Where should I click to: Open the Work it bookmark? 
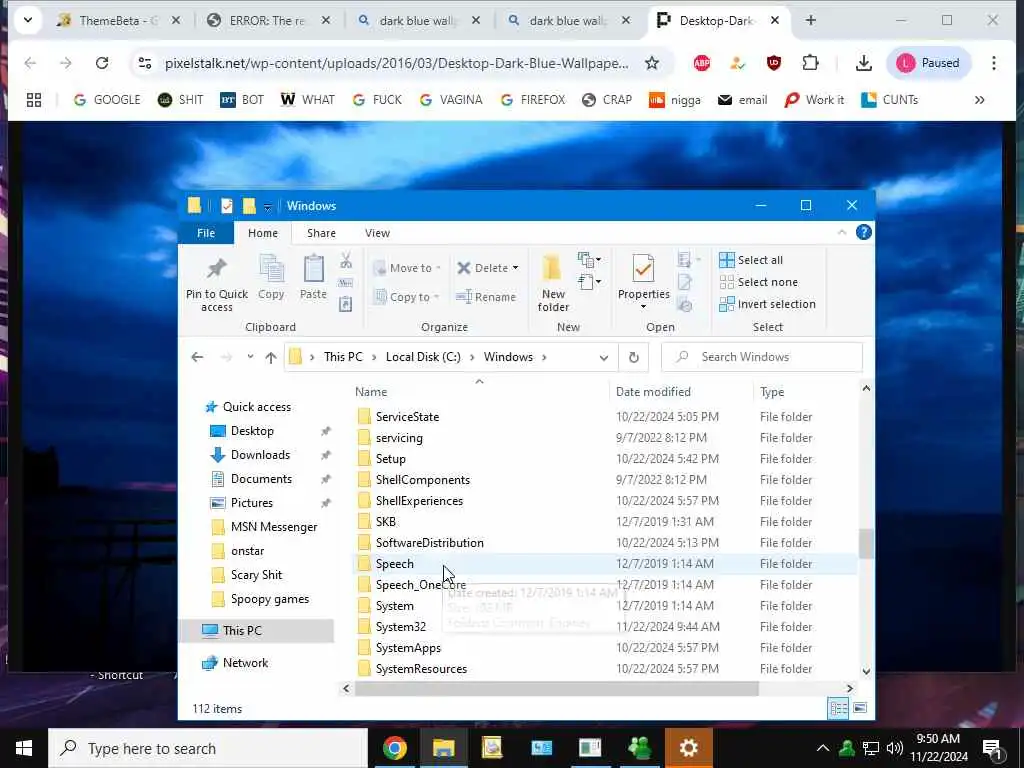point(814,100)
